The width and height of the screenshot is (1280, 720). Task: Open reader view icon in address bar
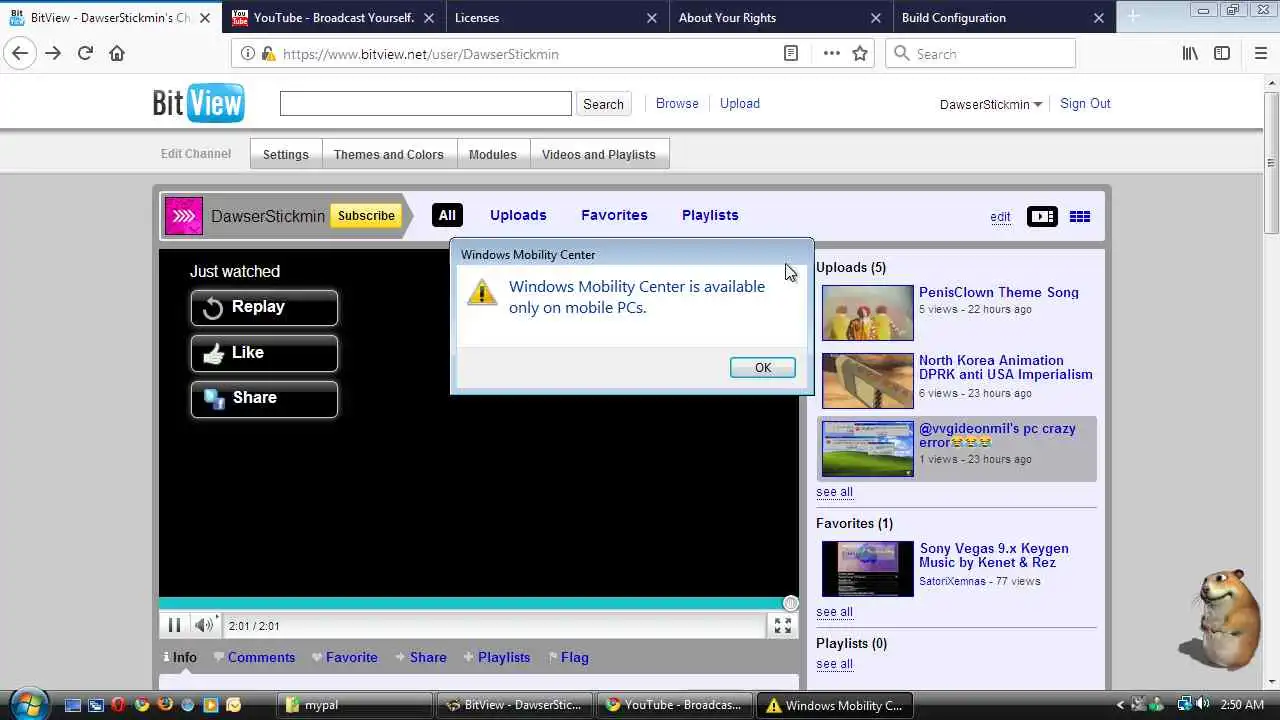pyautogui.click(x=791, y=54)
